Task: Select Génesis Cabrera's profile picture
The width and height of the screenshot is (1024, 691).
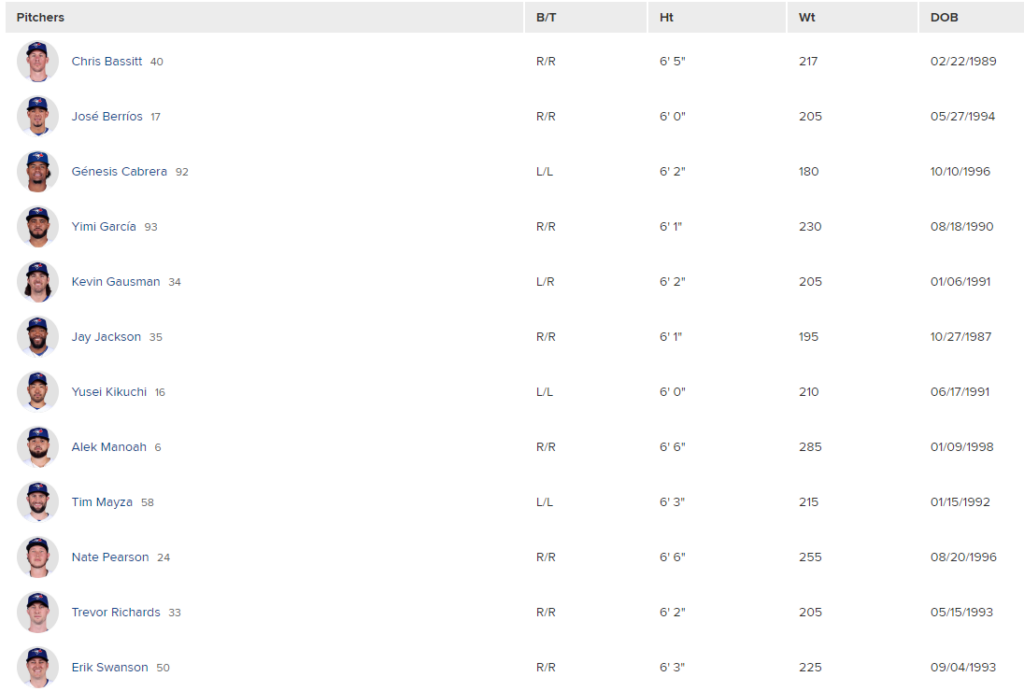Action: point(38,172)
